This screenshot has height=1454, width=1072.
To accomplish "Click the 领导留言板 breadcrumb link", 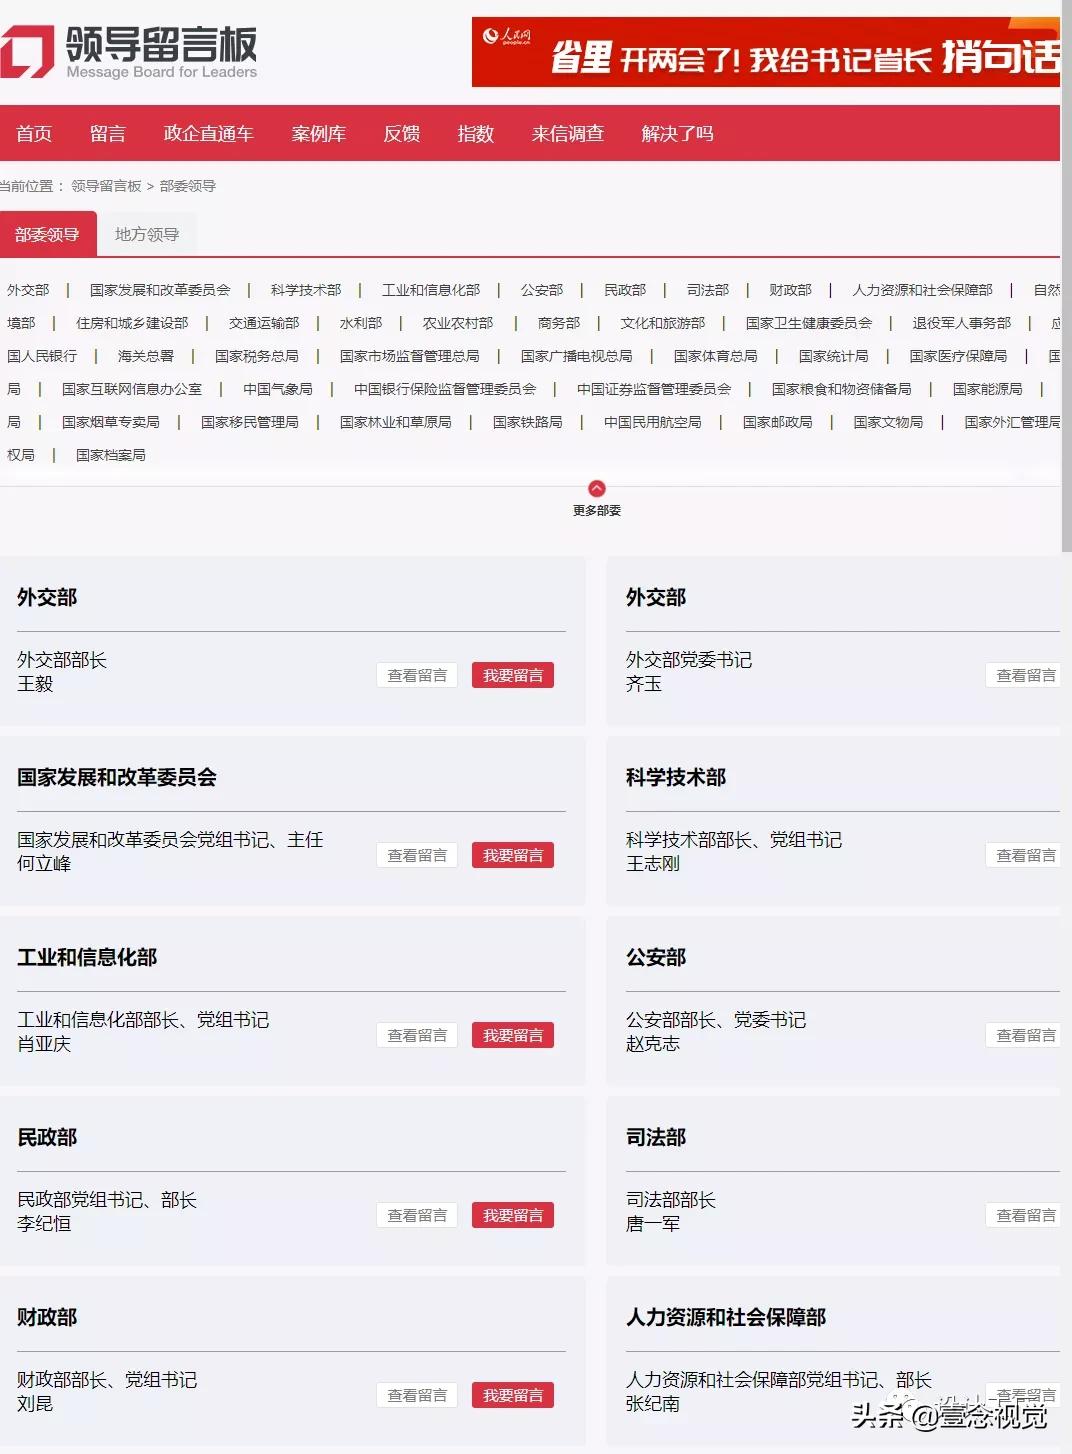I will pyautogui.click(x=104, y=186).
